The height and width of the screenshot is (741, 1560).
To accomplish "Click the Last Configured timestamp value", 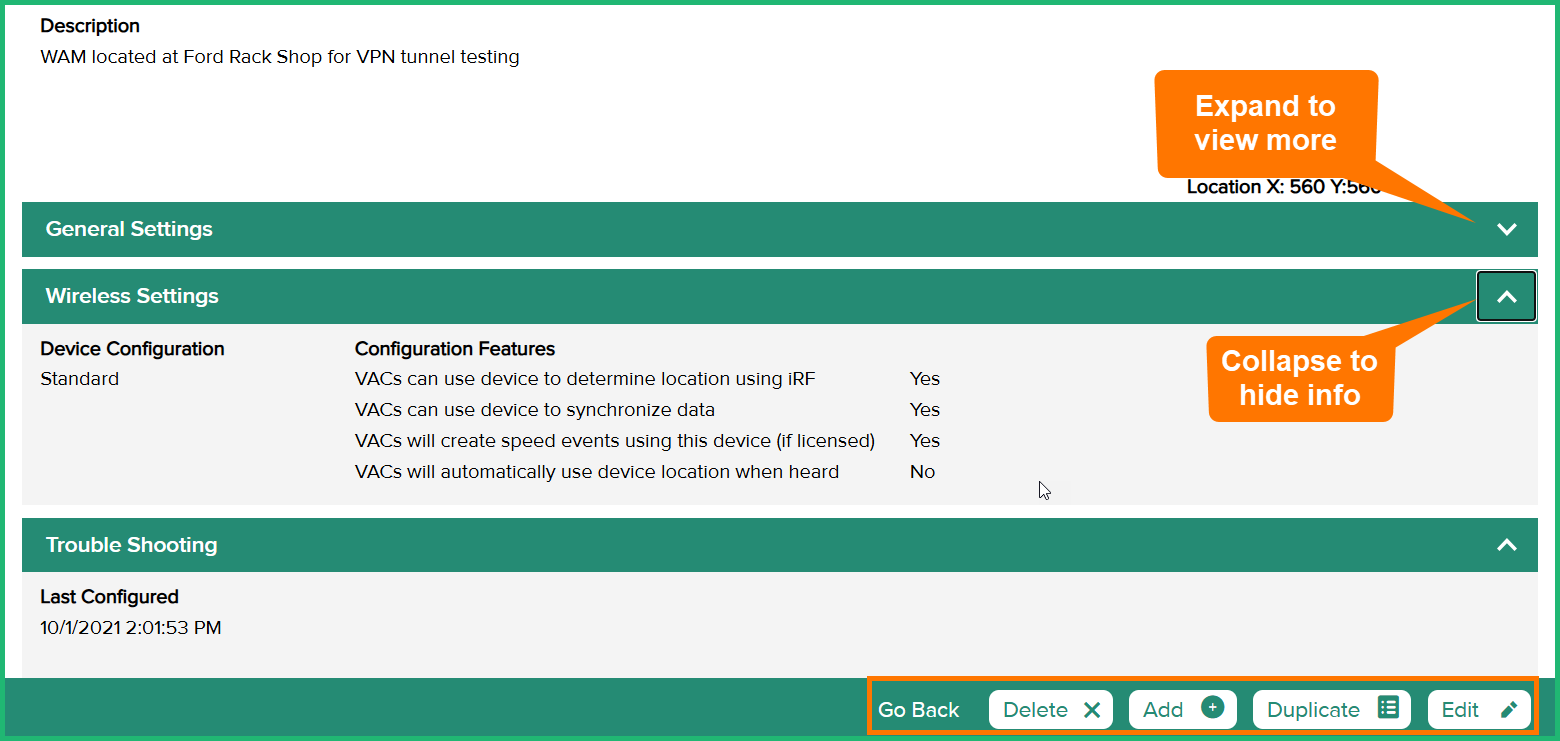I will tap(130, 628).
